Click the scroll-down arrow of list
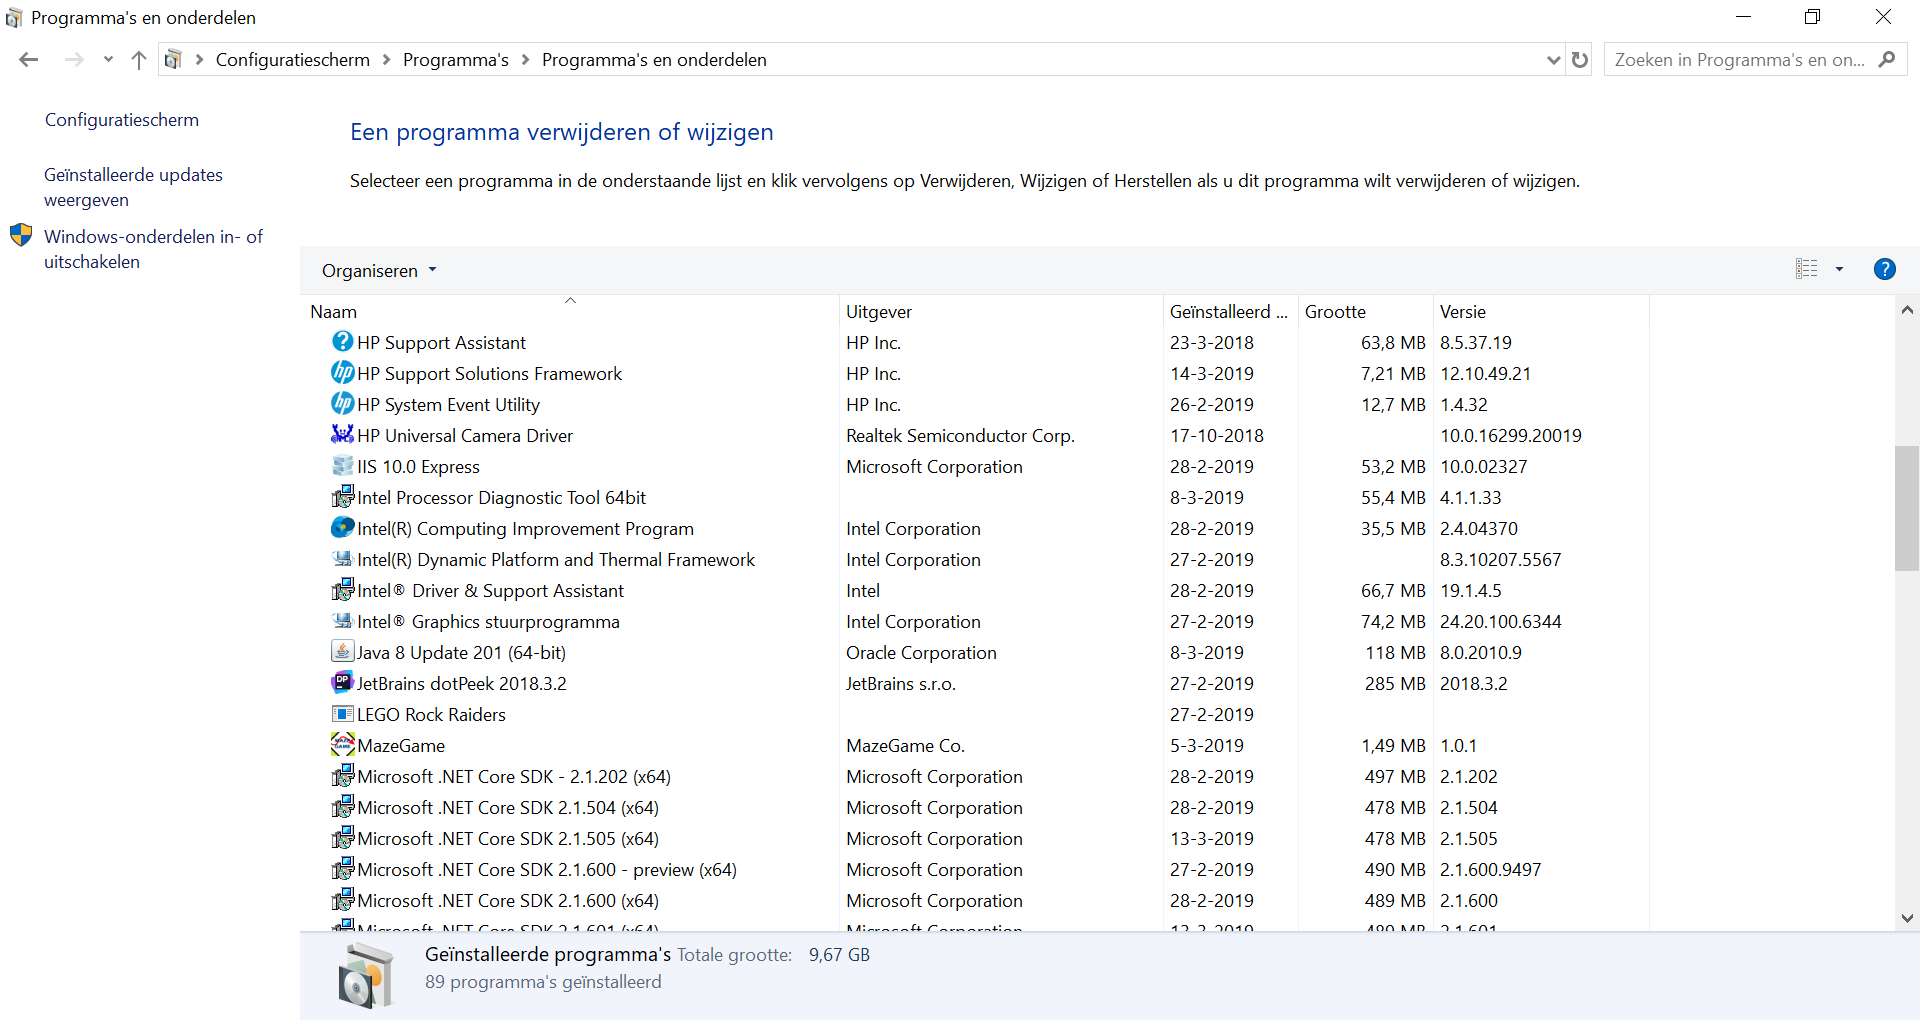 (x=1907, y=918)
